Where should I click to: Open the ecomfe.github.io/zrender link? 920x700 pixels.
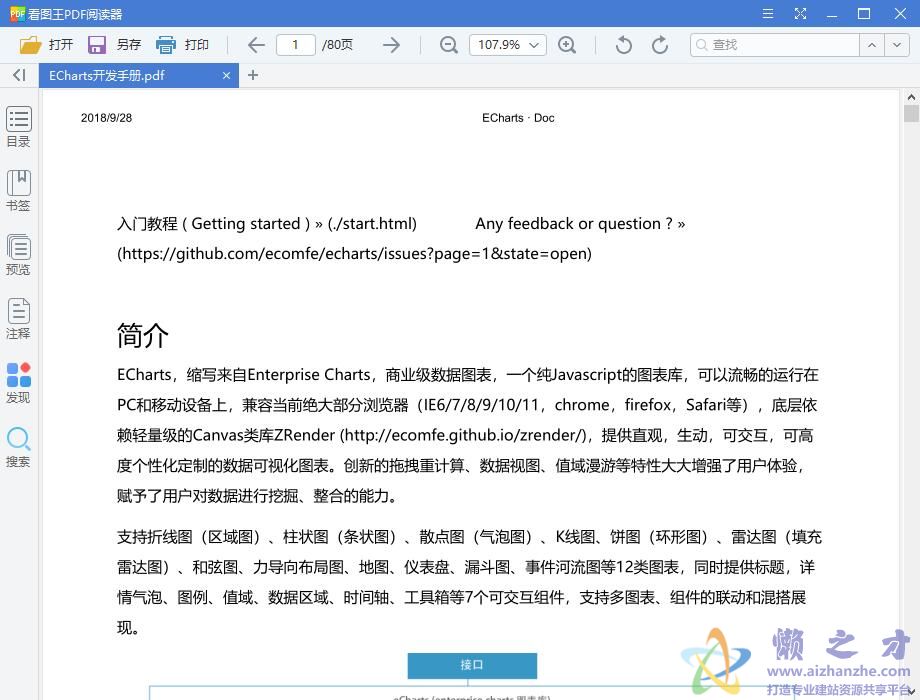(465, 435)
